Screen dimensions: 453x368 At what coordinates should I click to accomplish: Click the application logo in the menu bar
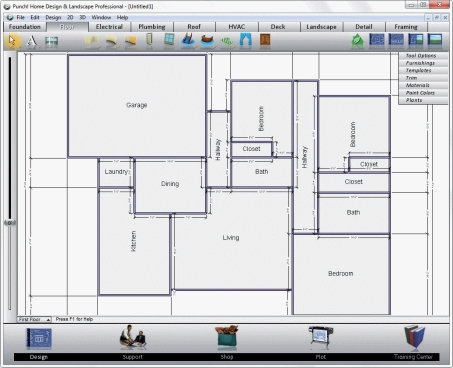pos(10,17)
